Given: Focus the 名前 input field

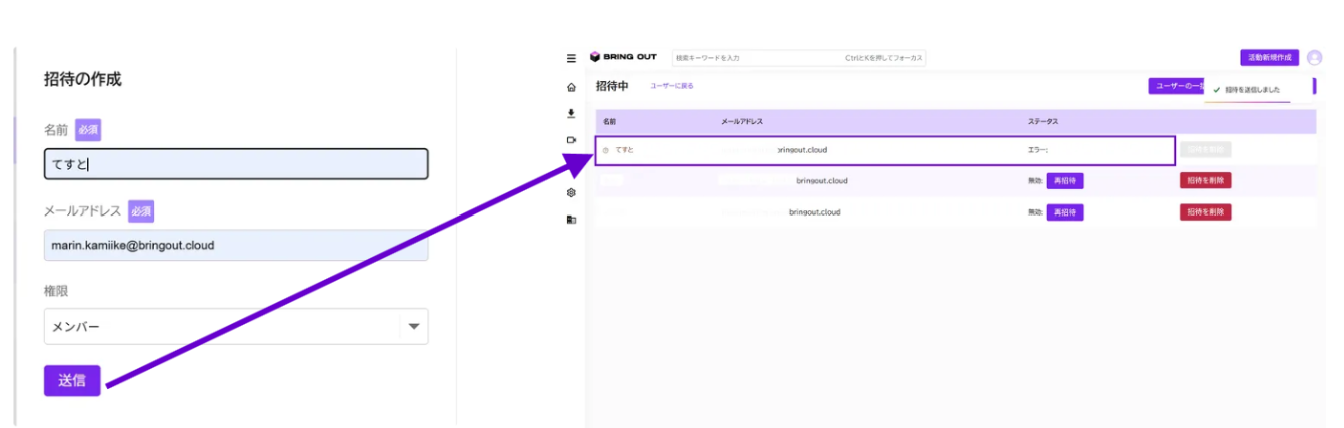Looking at the screenshot, I should [x=236, y=164].
